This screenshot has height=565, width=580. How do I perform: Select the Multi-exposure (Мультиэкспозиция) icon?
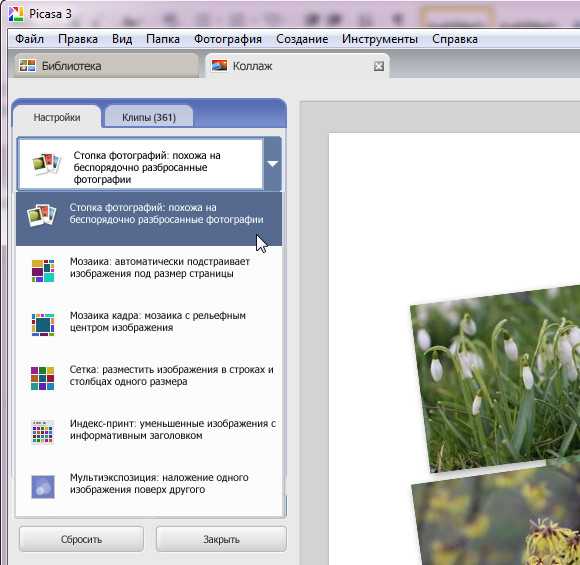coord(43,487)
